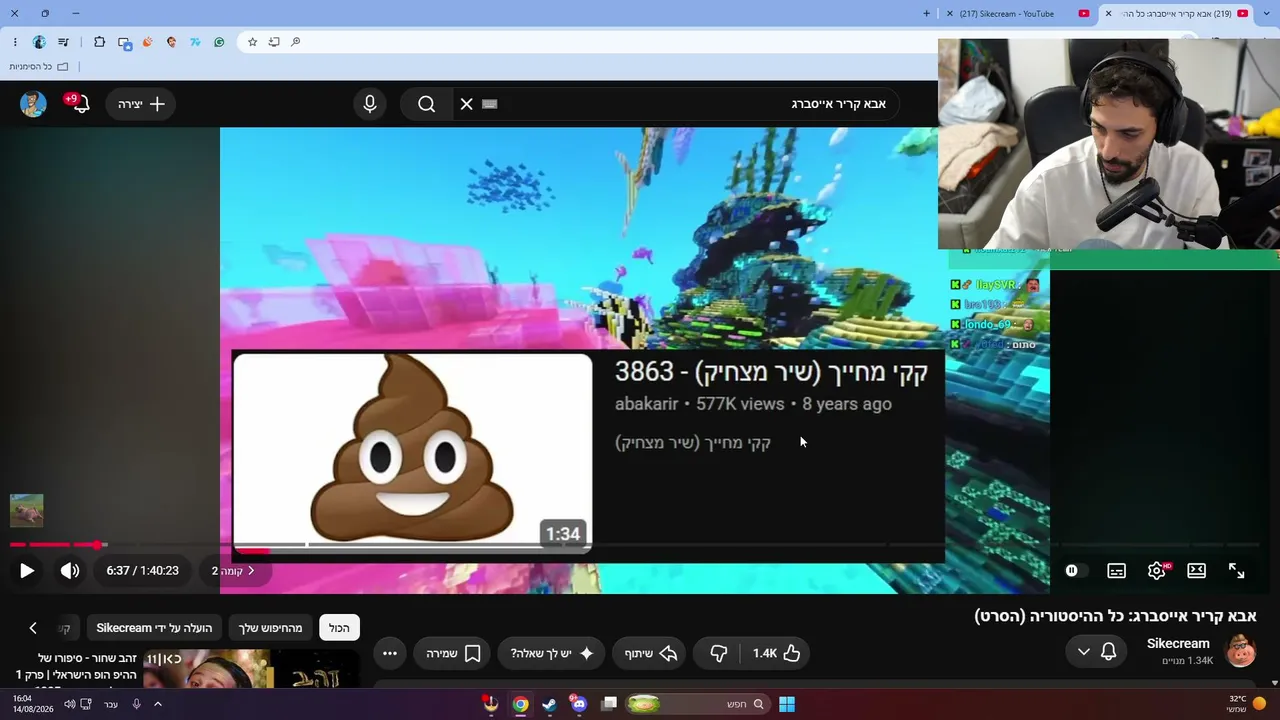Open the recommended 'זהב שחור' video thumbnail
This screenshot has width=1280, height=720.
coord(250,669)
